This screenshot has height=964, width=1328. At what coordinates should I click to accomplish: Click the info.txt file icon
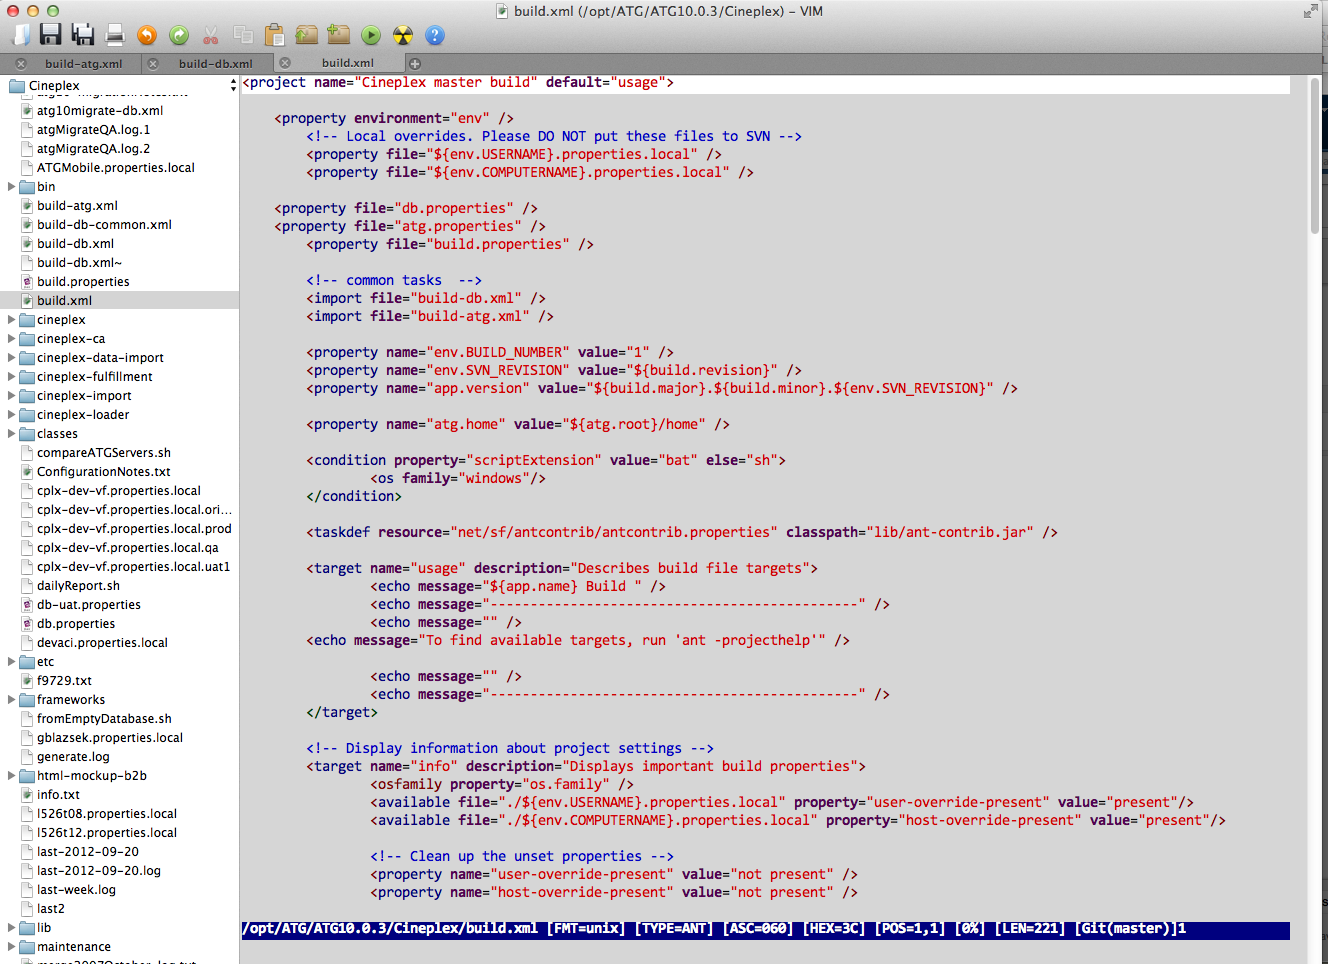(x=28, y=795)
